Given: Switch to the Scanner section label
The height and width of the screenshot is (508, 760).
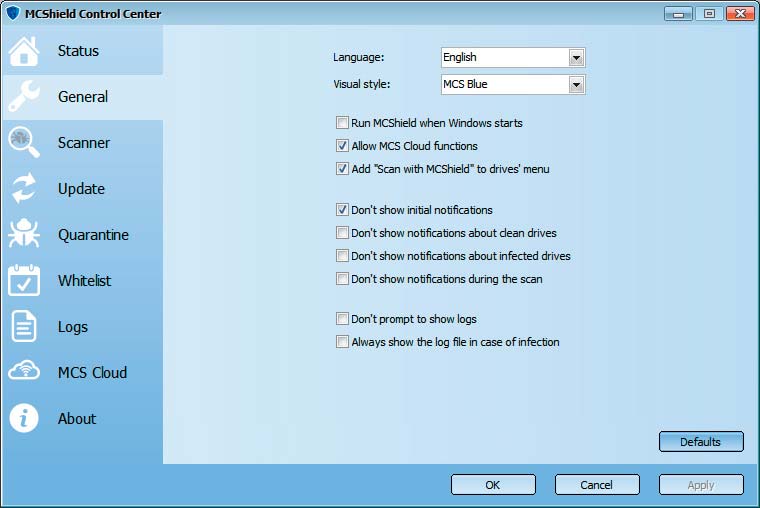Looking at the screenshot, I should 84,143.
